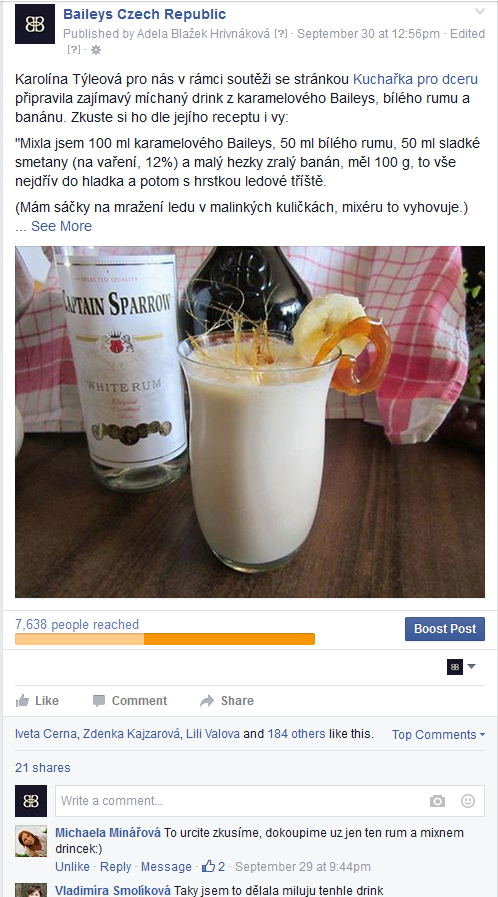Click the orange people reached bar
This screenshot has width=498, height=897.
(x=165, y=639)
